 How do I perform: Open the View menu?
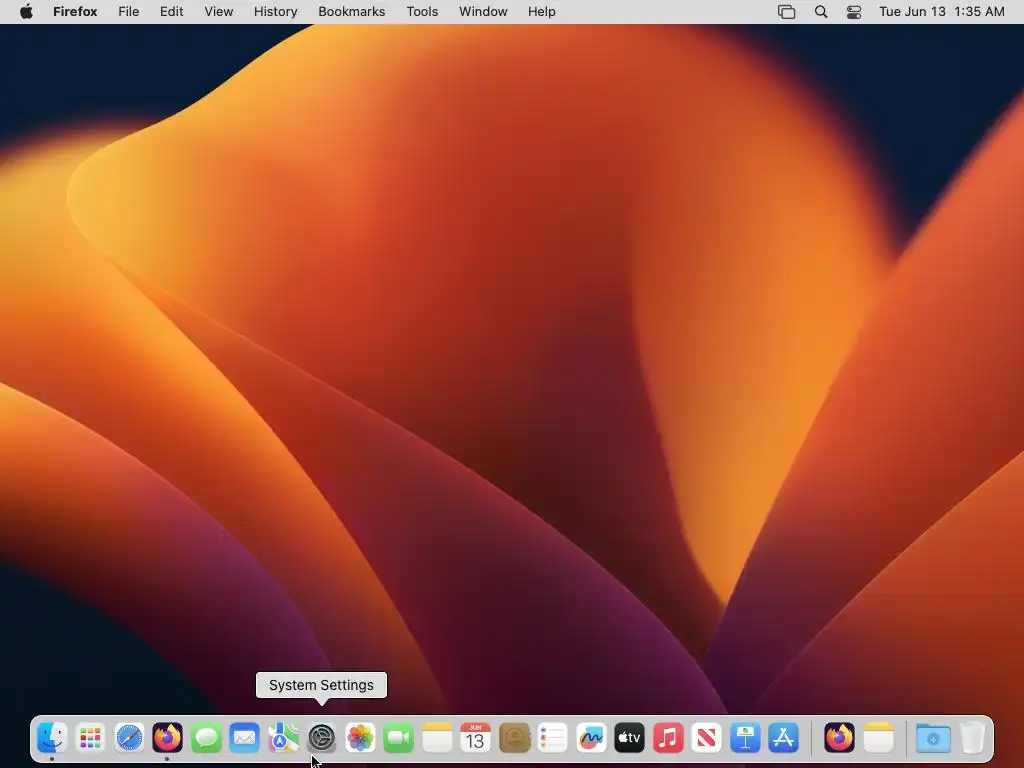point(219,12)
